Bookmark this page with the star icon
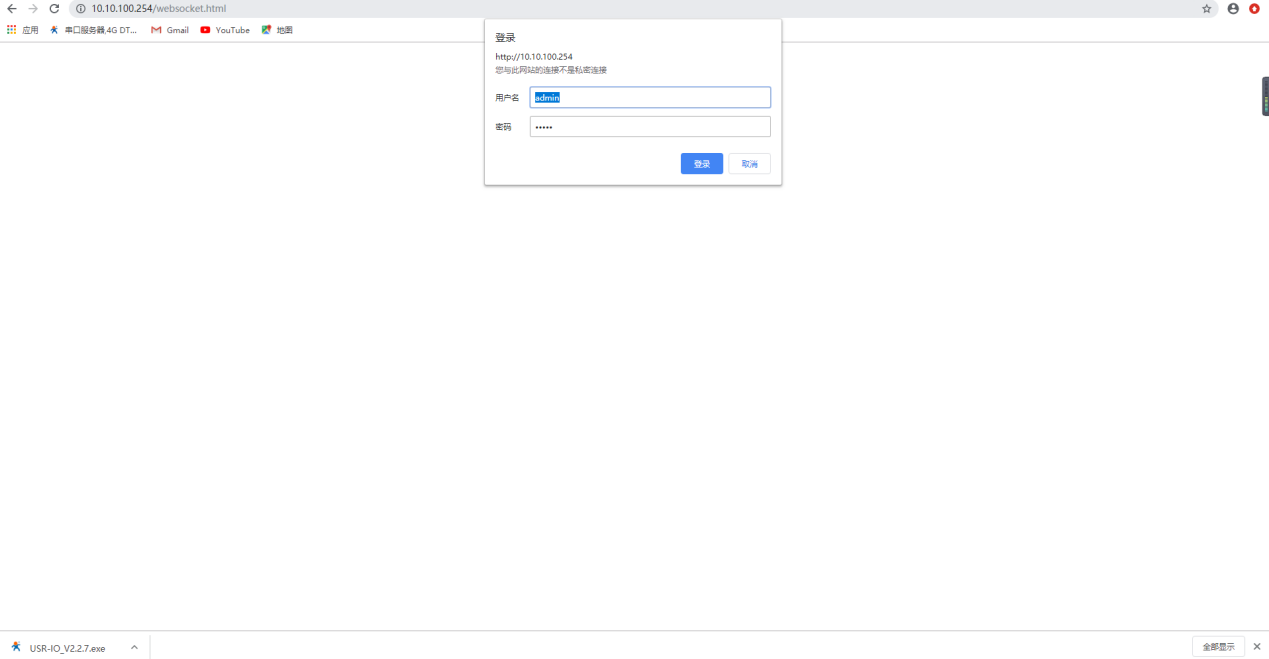Viewport: 1269px width, 659px height. pyautogui.click(x=1206, y=8)
